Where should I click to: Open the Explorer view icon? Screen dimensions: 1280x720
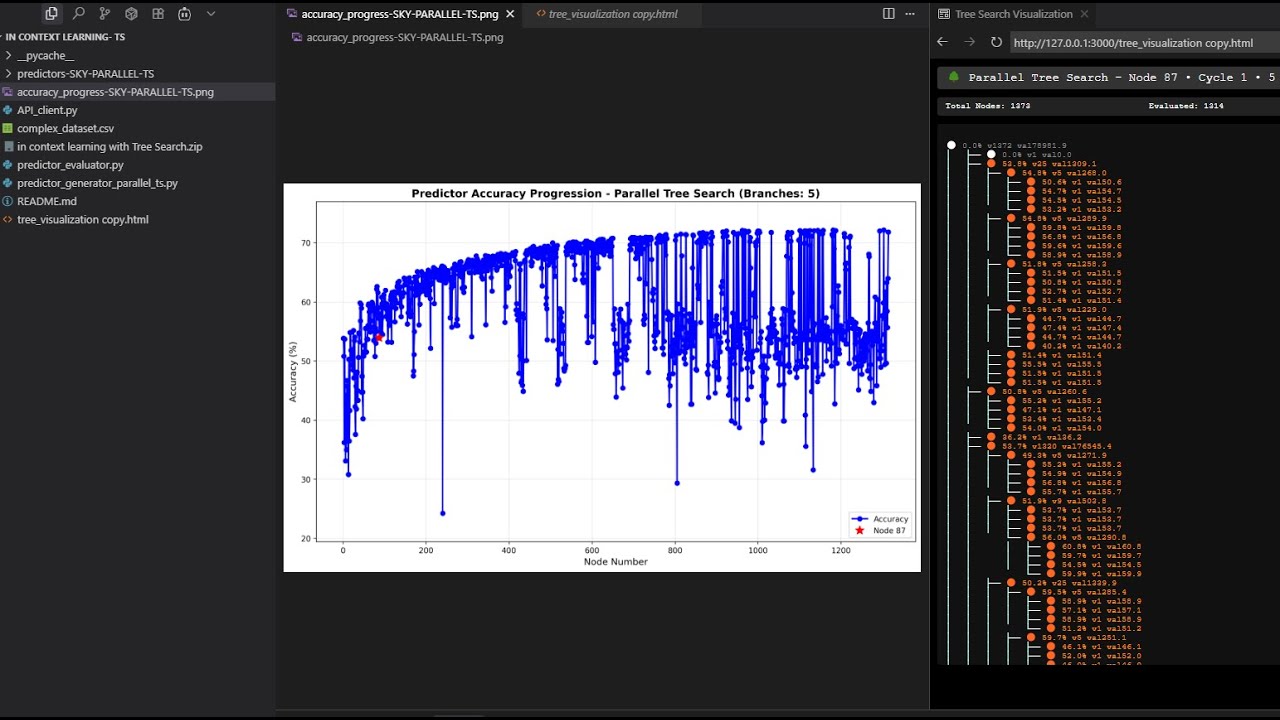point(52,14)
